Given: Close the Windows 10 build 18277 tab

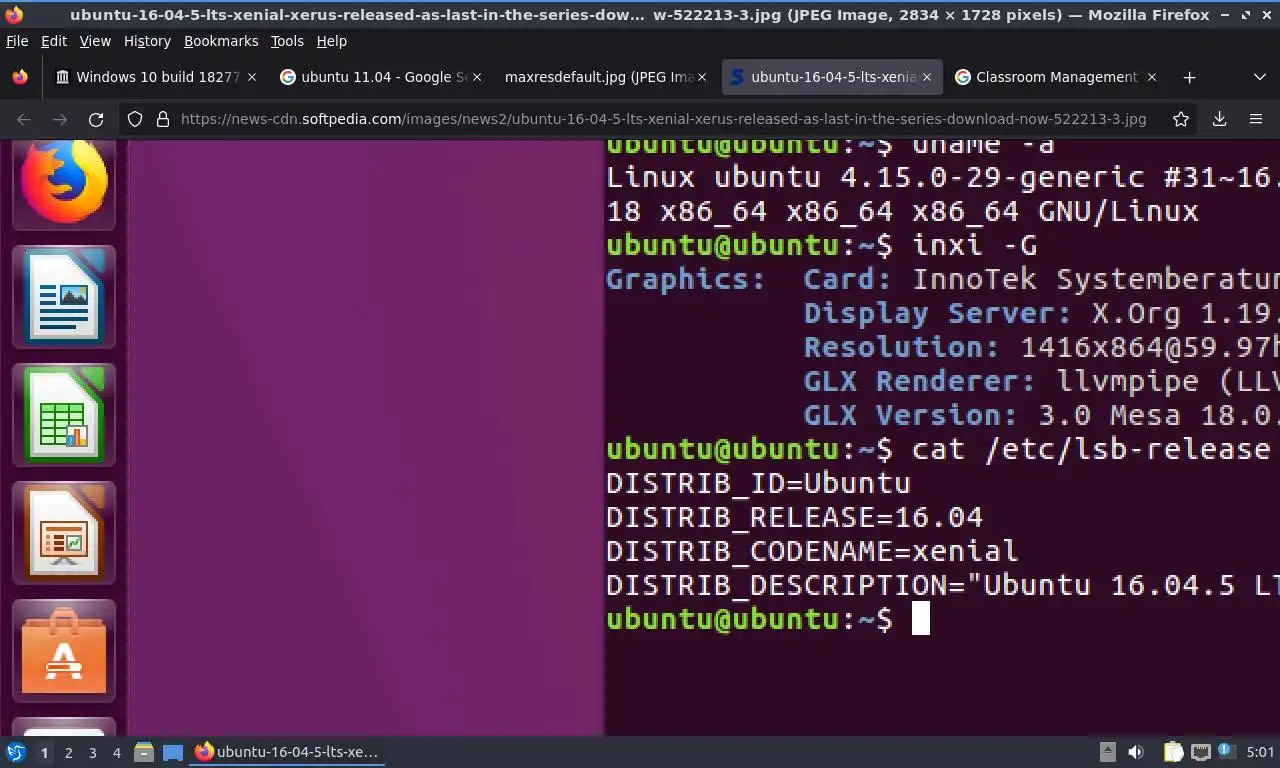Looking at the screenshot, I should (x=252, y=77).
